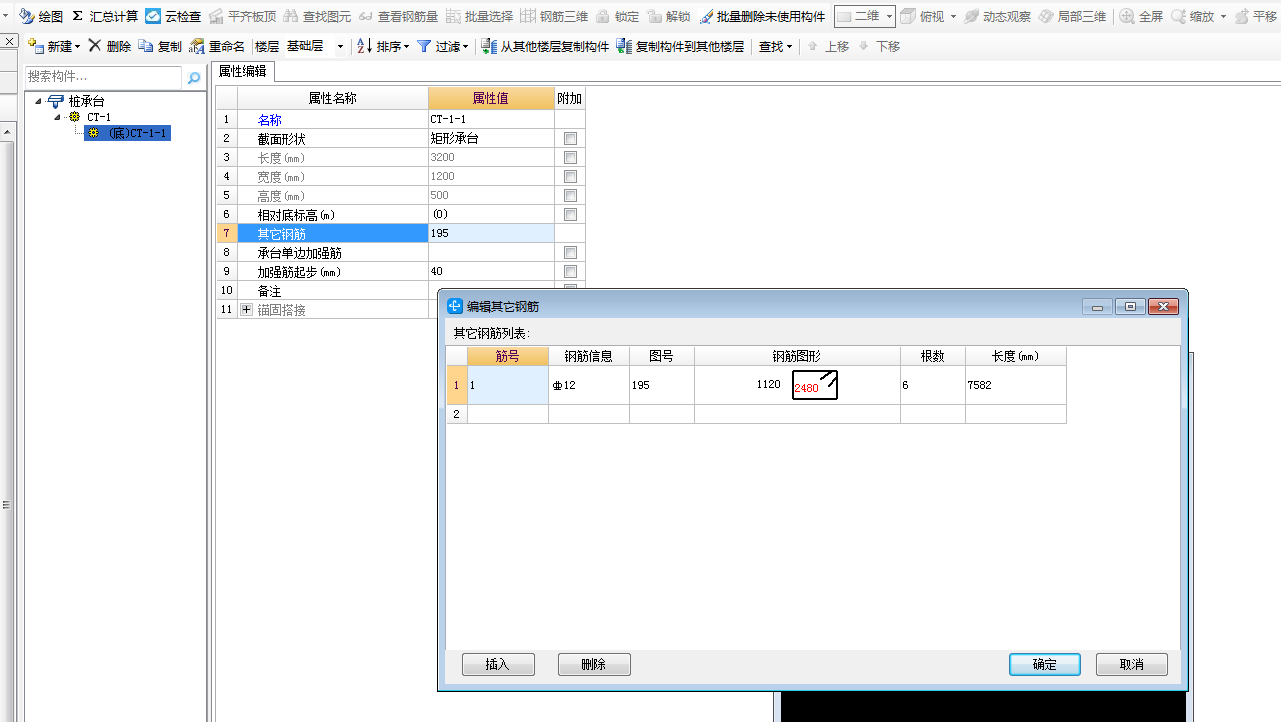Close the 编辑其它钢筋 dialog
The image size is (1281, 722).
click(x=1163, y=307)
